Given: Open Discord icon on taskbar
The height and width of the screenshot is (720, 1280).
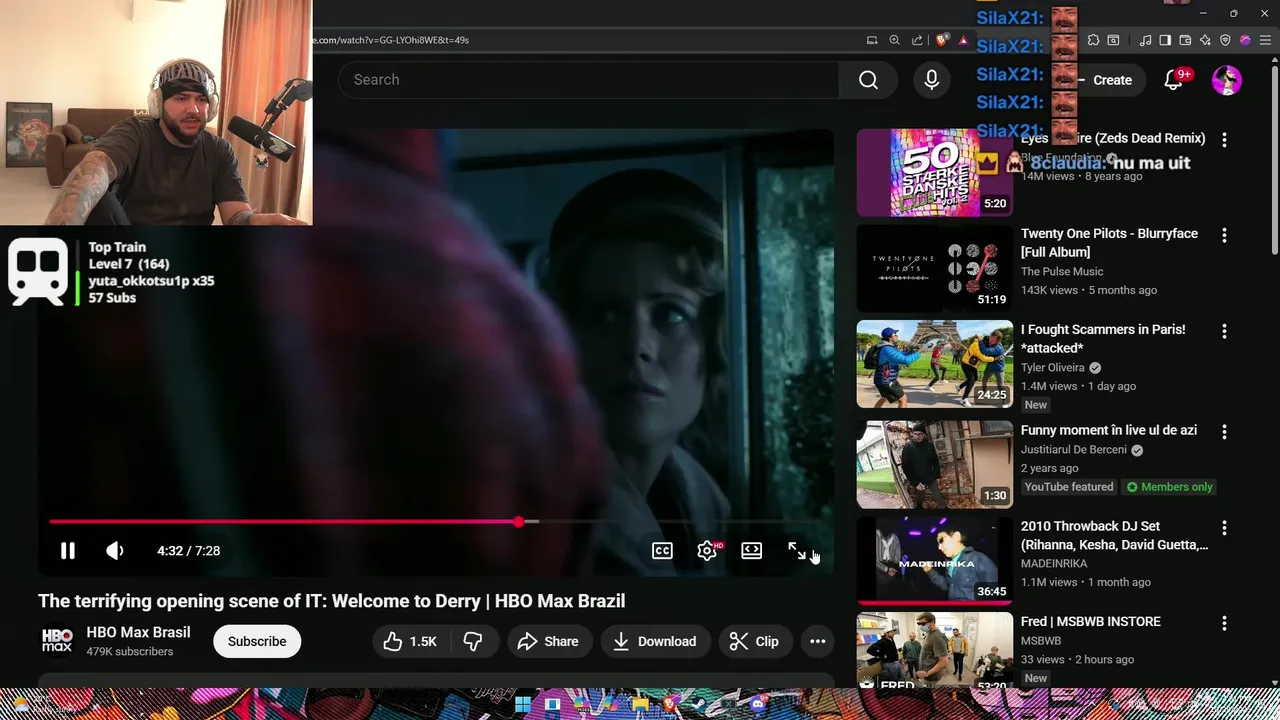Looking at the screenshot, I should click(x=757, y=704).
